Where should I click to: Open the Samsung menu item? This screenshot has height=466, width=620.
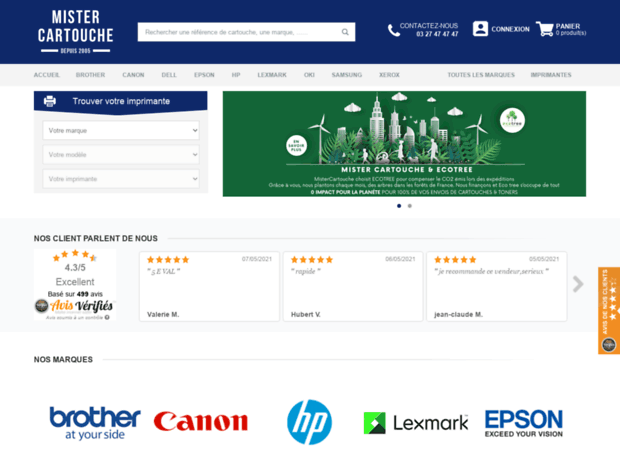(347, 75)
